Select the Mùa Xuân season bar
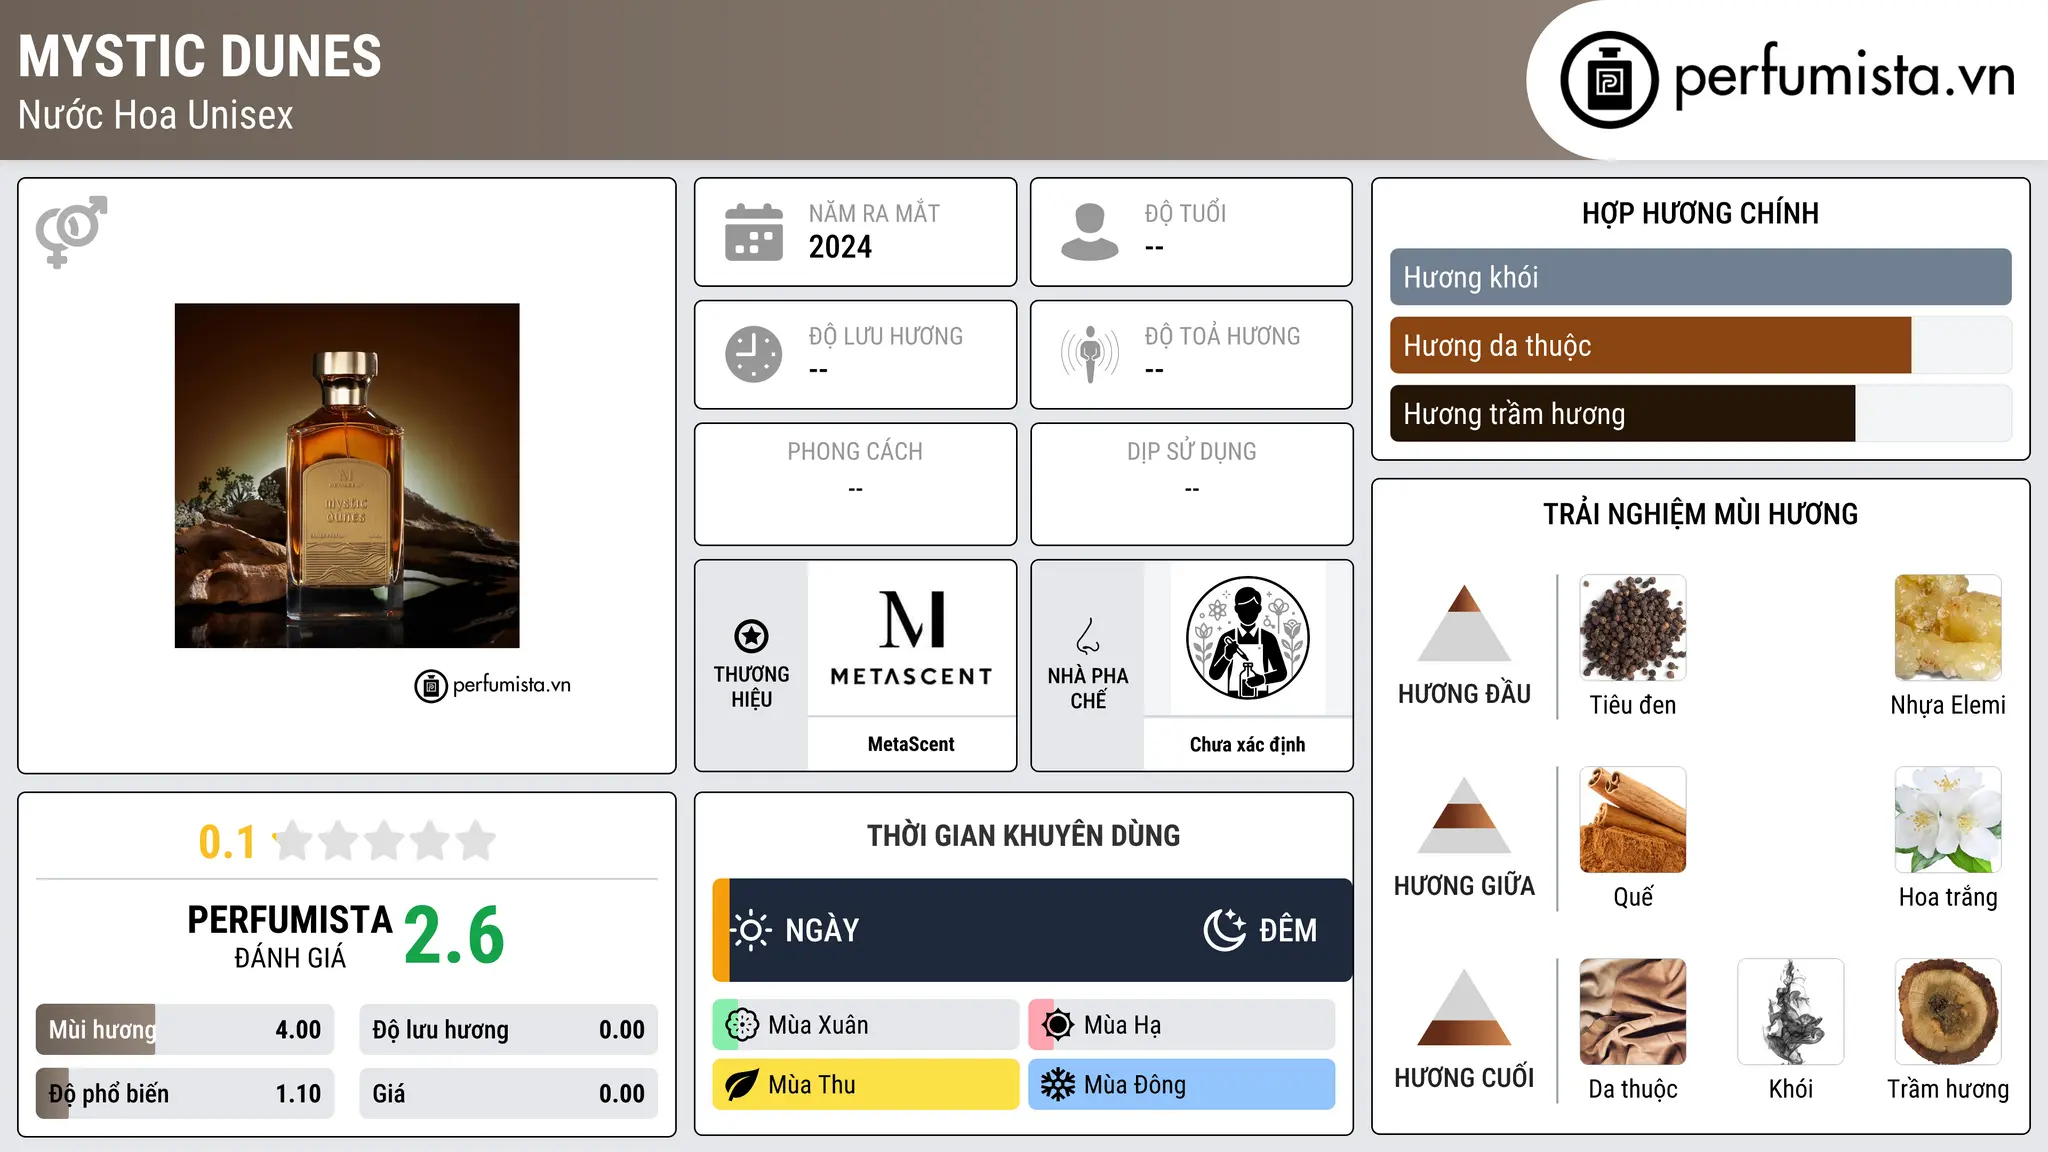Image resolution: width=2048 pixels, height=1152 pixels. (866, 1025)
